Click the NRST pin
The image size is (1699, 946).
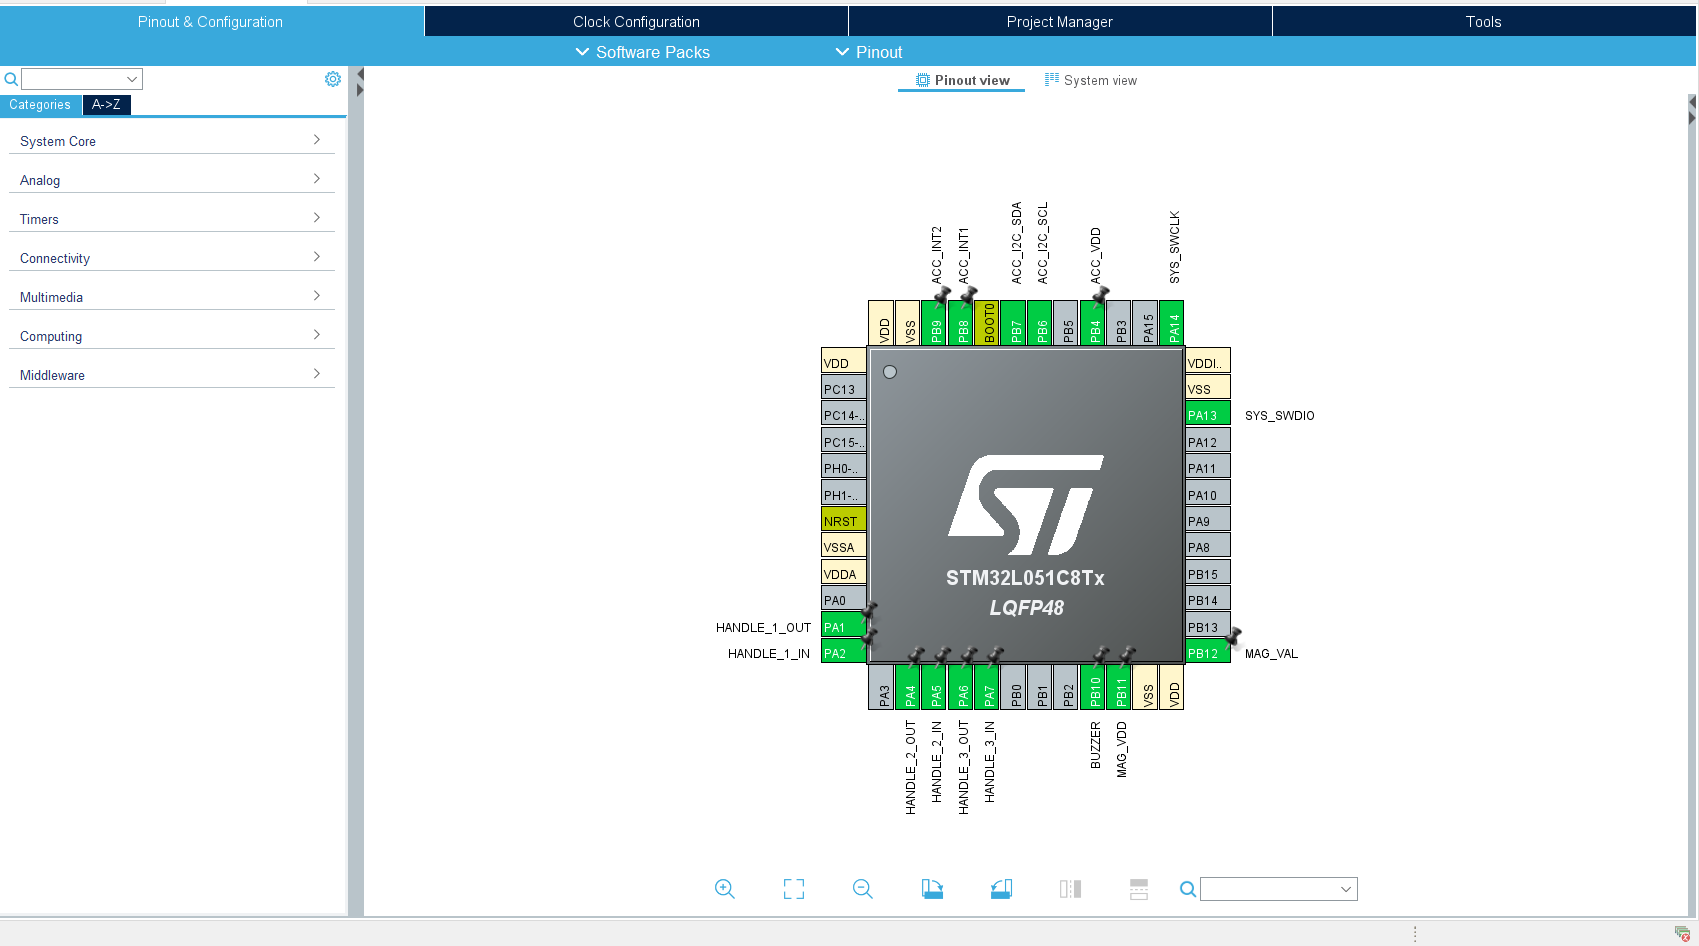click(x=844, y=520)
